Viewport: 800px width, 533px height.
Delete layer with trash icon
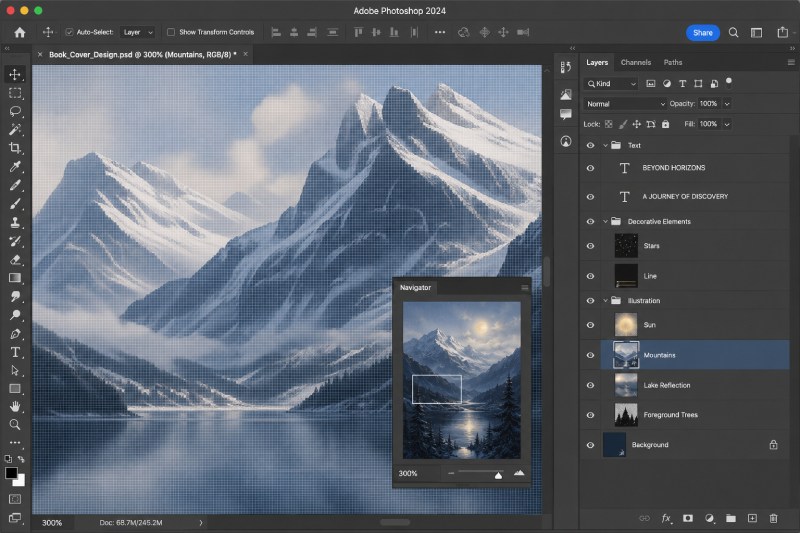(773, 518)
